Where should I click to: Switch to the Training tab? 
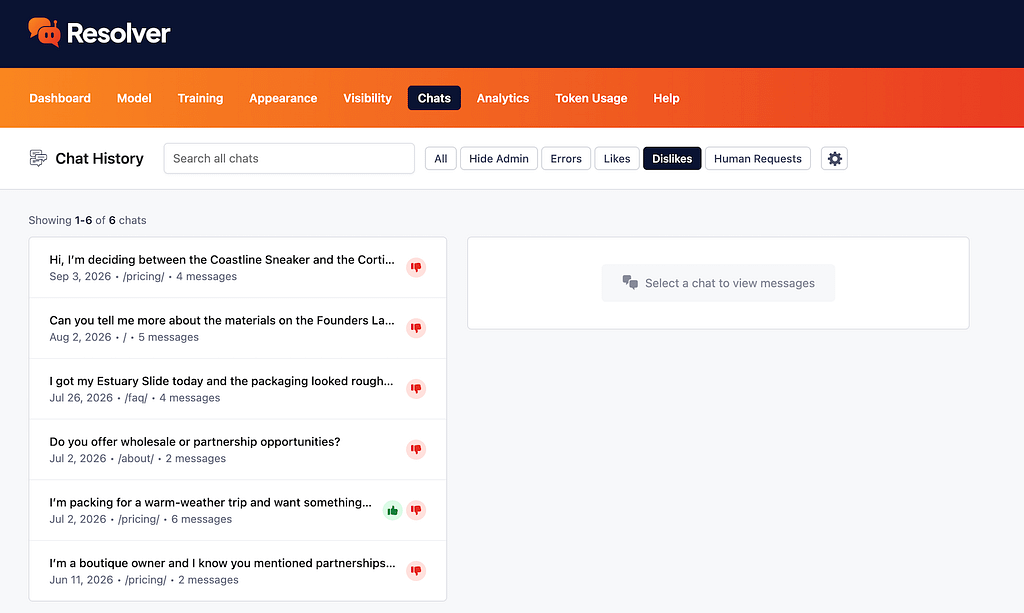click(x=200, y=98)
